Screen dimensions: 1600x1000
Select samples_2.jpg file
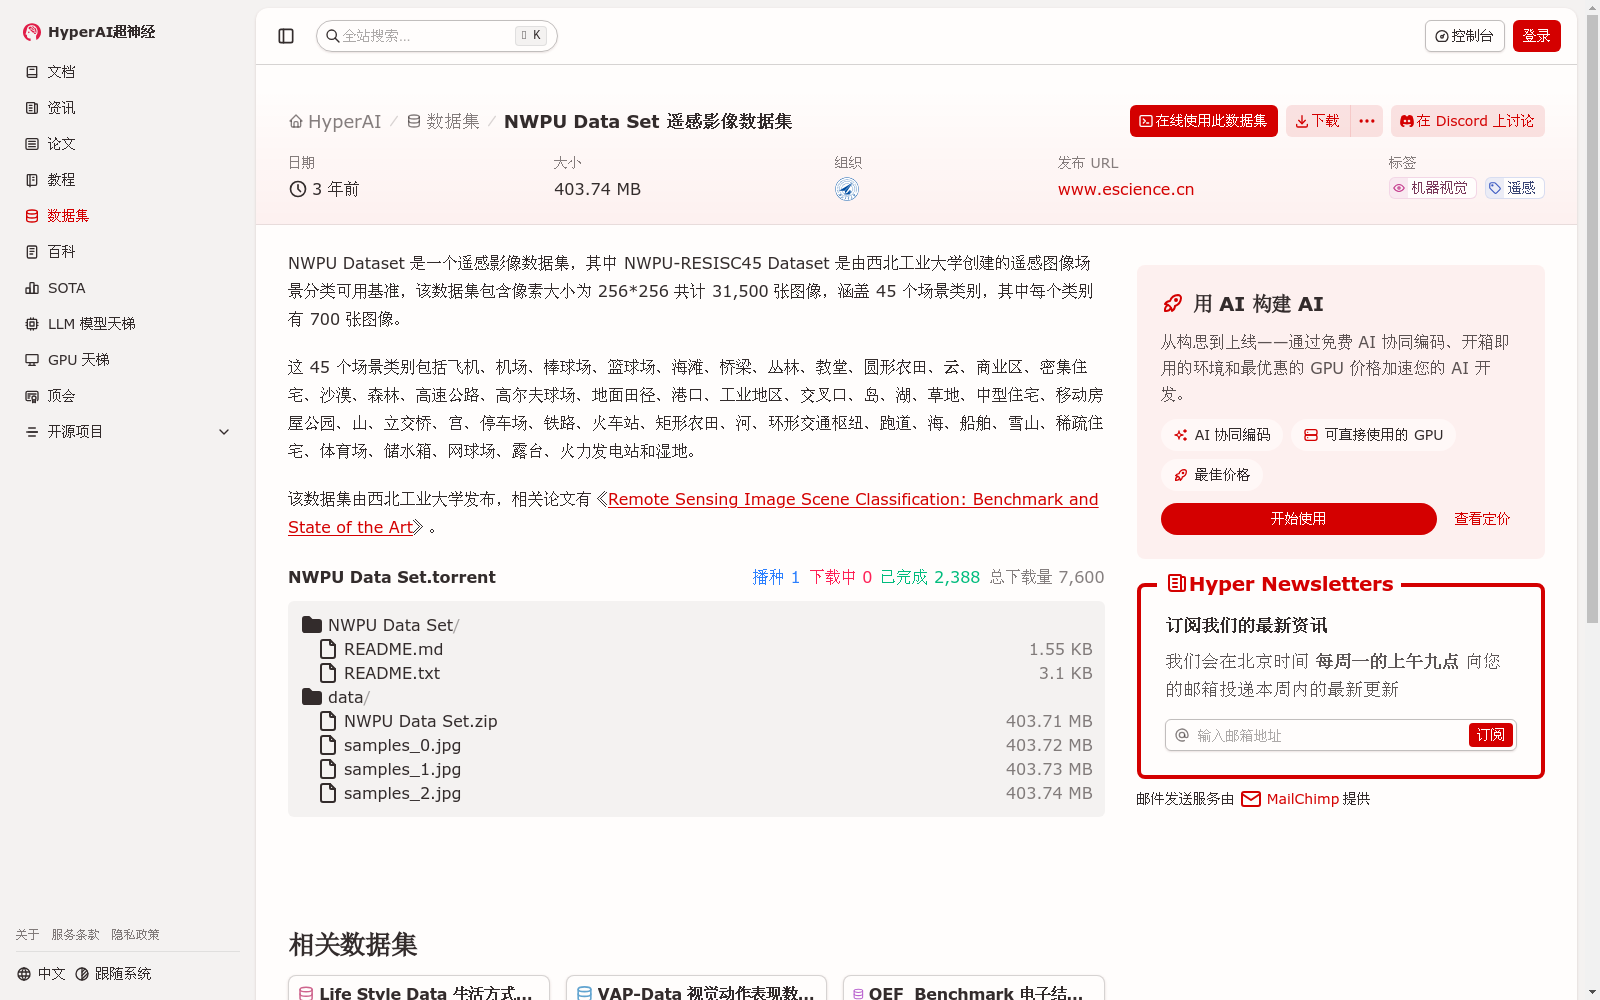pos(696,793)
